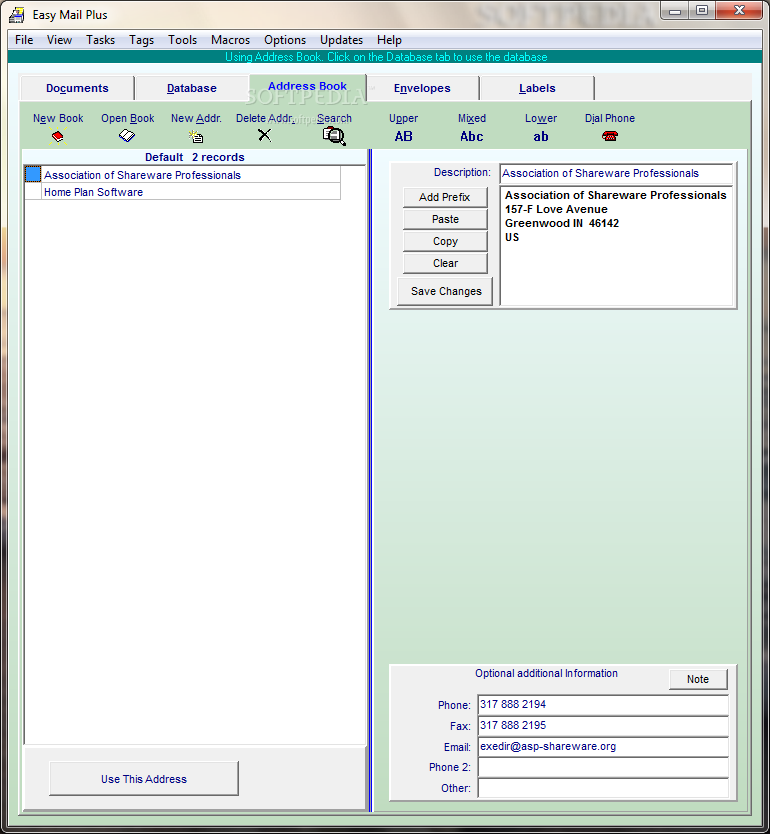Click the New Book red book icon

click(x=57, y=137)
